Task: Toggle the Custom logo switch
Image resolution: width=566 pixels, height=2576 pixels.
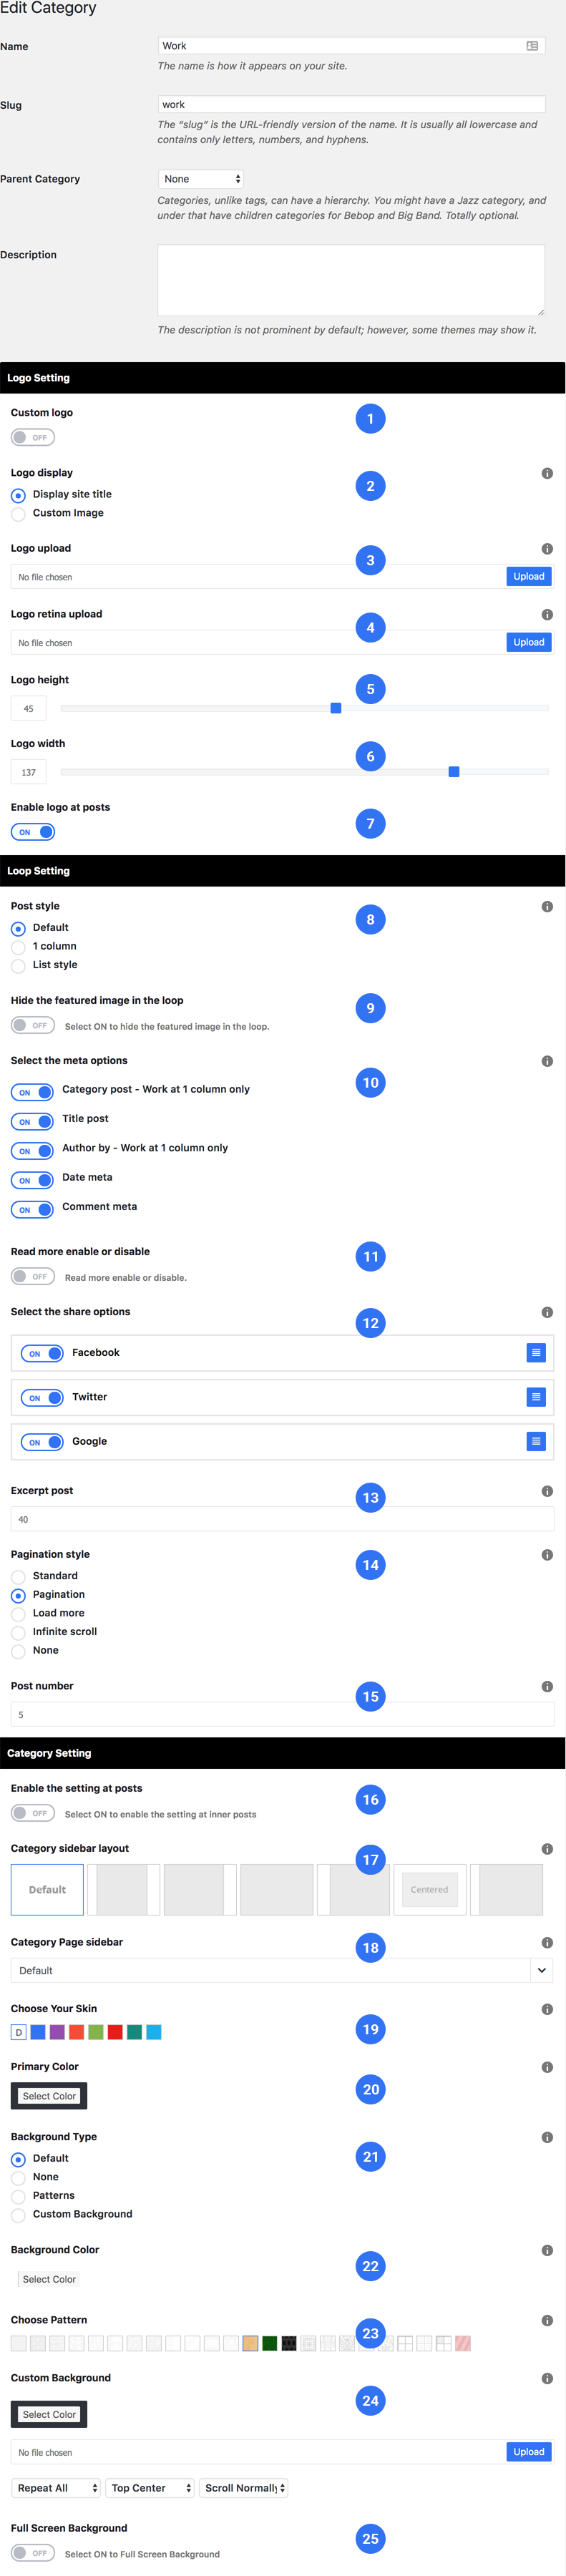Action: 32,437
